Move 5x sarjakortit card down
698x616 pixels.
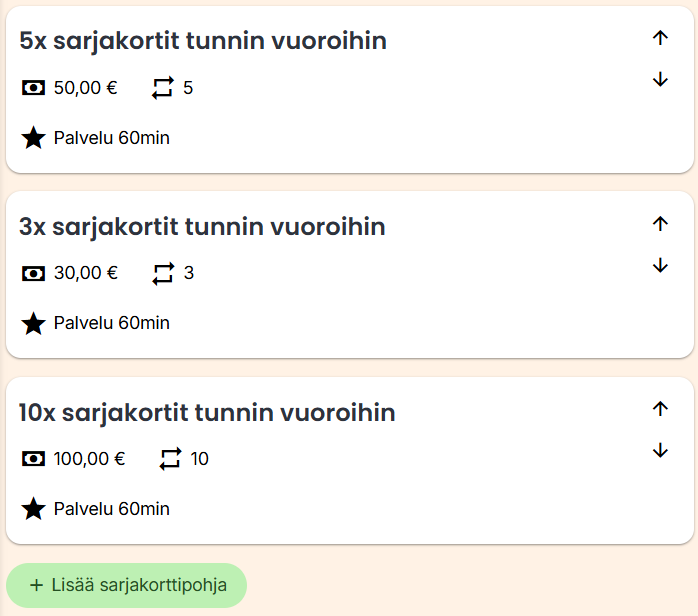(659, 80)
